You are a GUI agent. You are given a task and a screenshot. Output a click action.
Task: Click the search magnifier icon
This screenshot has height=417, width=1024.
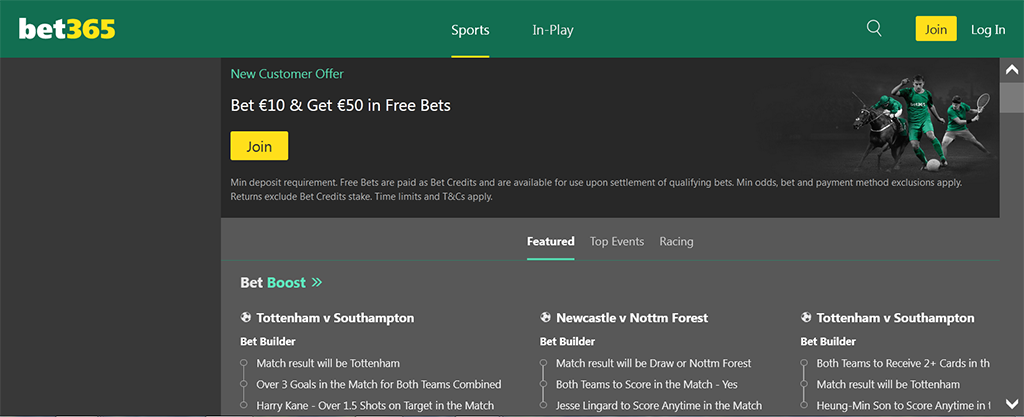[874, 29]
